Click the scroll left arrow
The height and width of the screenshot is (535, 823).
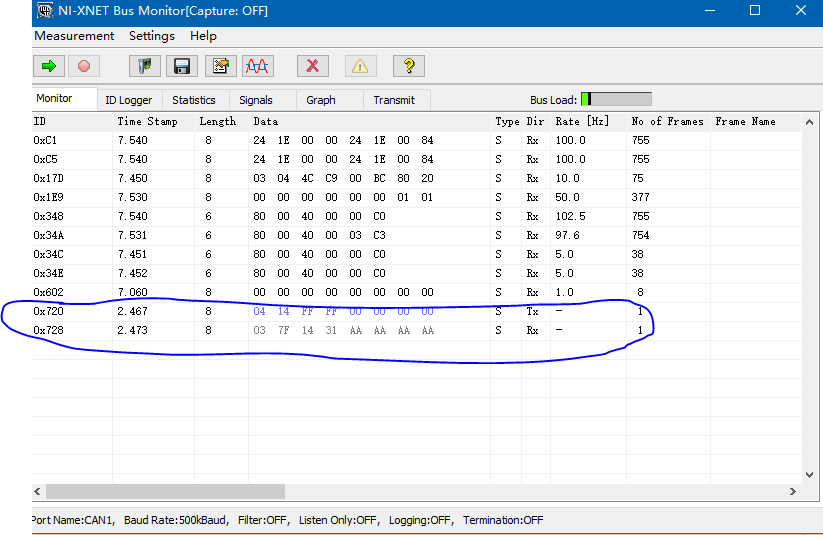pos(37,491)
